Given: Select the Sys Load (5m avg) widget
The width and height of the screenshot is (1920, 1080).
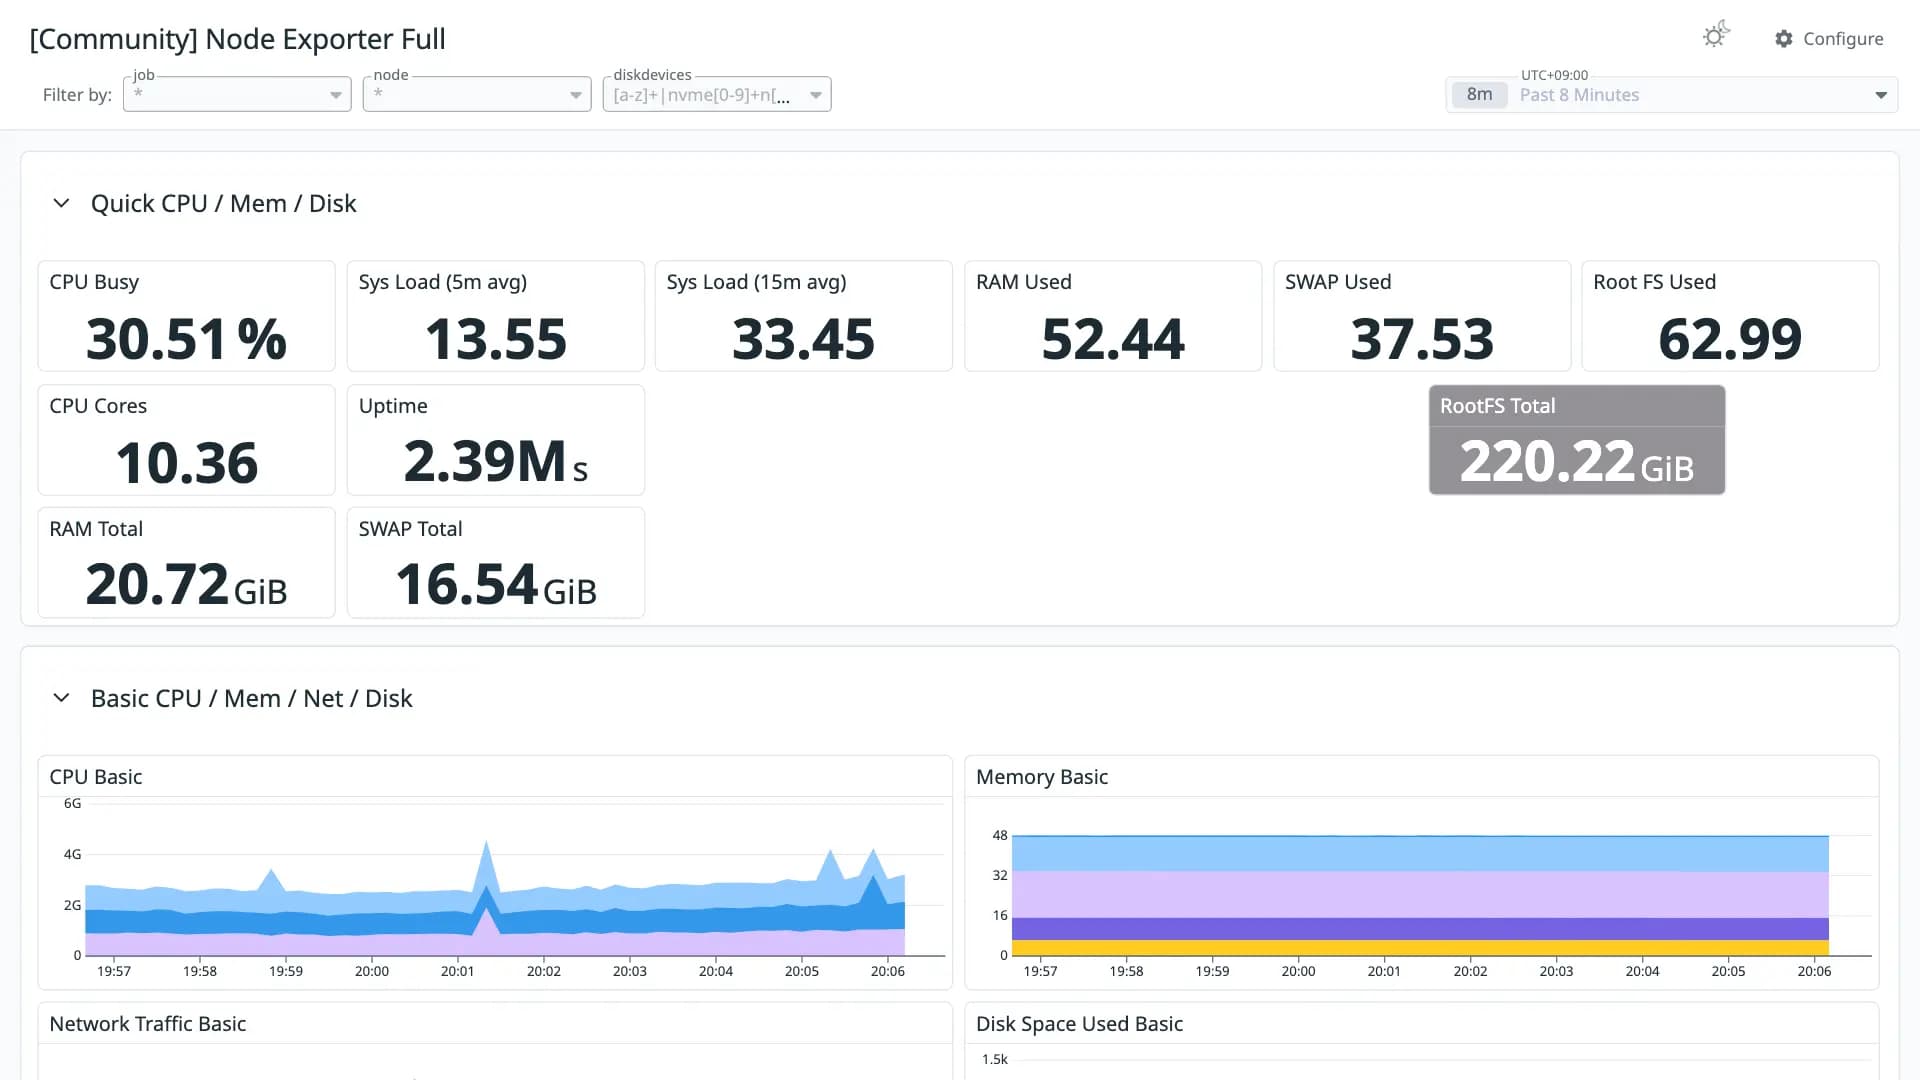Looking at the screenshot, I should tap(495, 316).
